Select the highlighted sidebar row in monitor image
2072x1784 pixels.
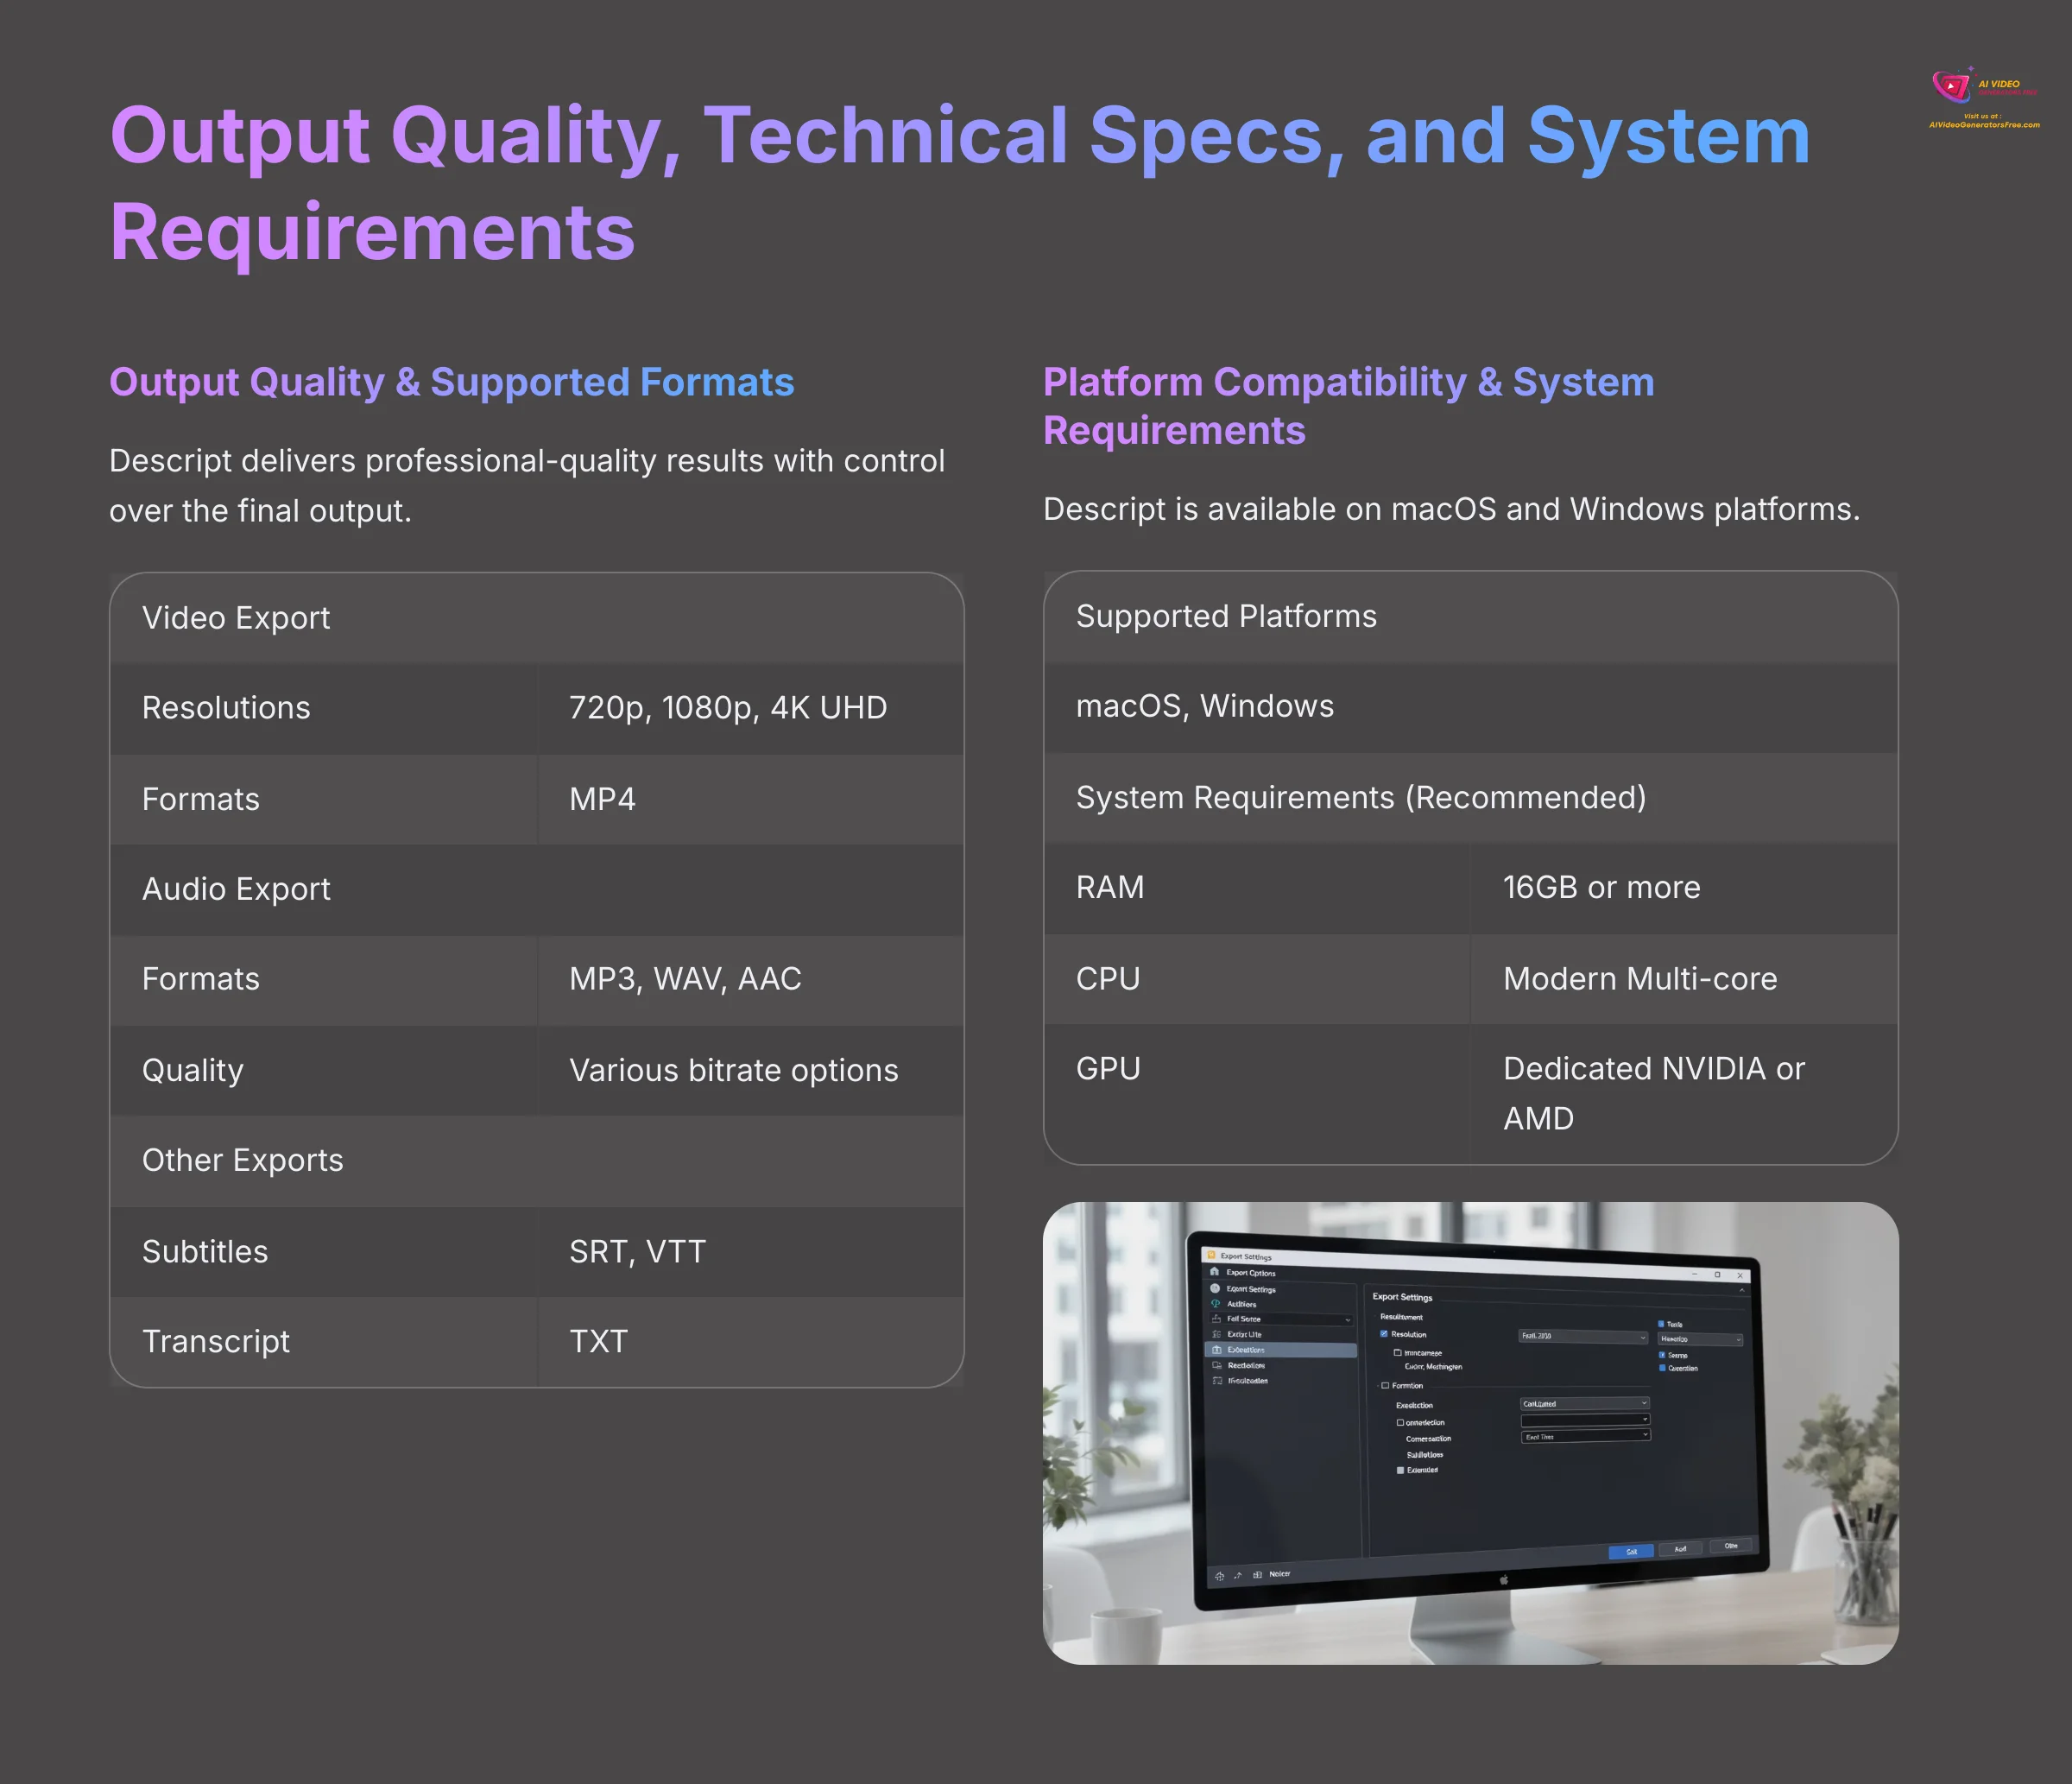[1282, 1350]
